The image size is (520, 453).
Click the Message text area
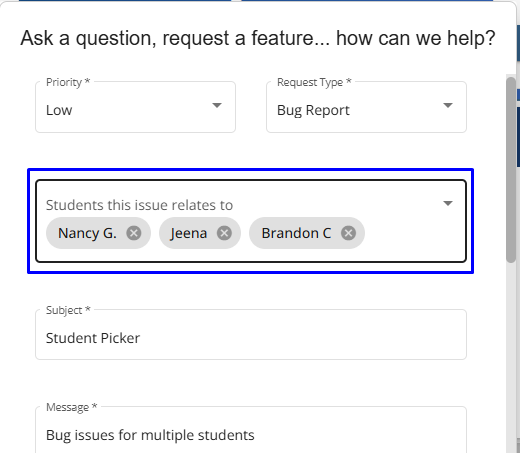pyautogui.click(x=251, y=430)
